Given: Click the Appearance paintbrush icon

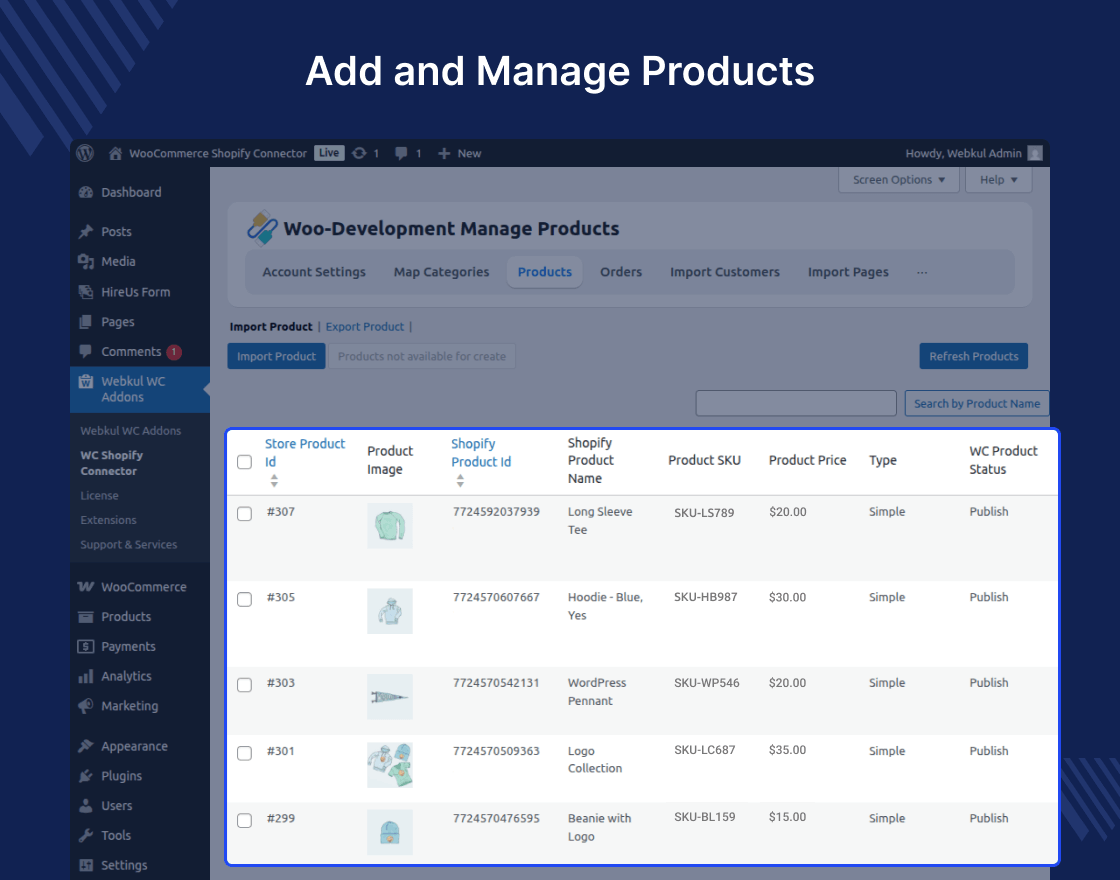Looking at the screenshot, I should click(86, 746).
